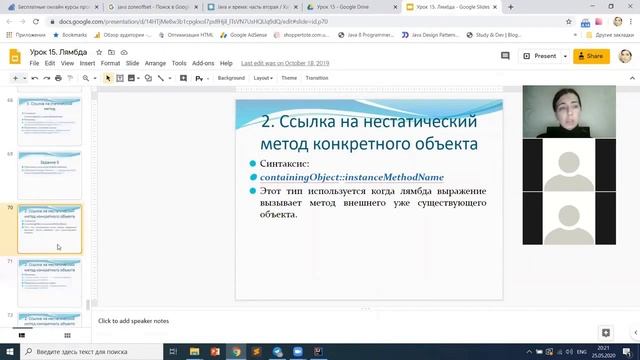Screen dimensions: 640x360
Task: Select slide 71 thumbnail
Action: coord(49,282)
